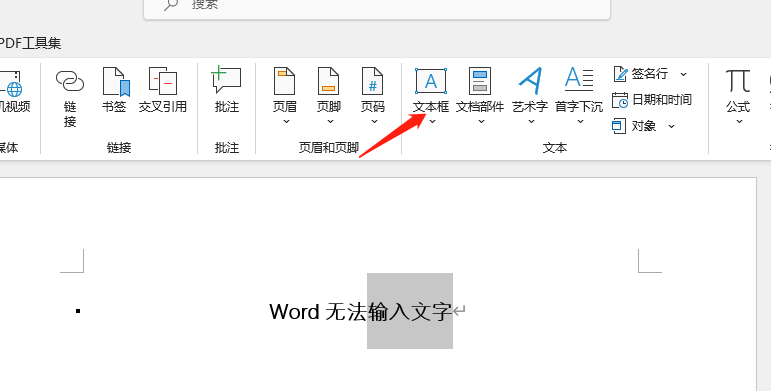This screenshot has height=391, width=771.
Task: Expand the Drop Cap (首字下沉) dropdown arrow
Action: tap(580, 121)
